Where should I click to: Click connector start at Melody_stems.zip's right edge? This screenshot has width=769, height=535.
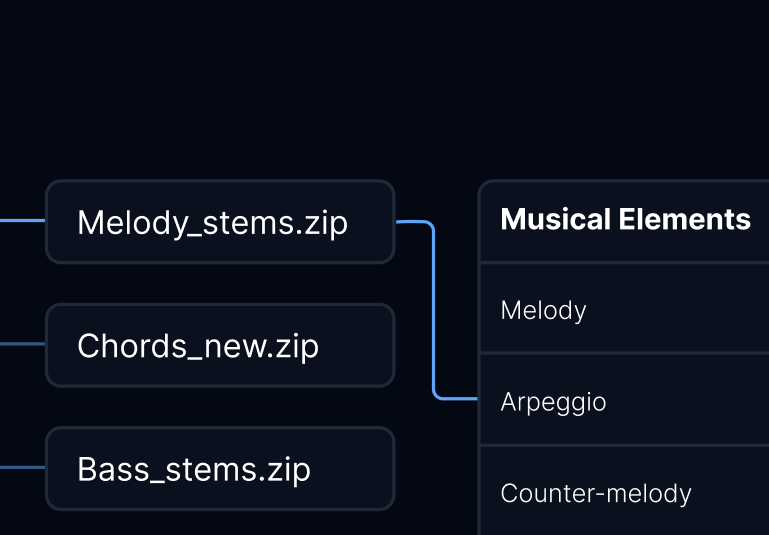coord(400,222)
